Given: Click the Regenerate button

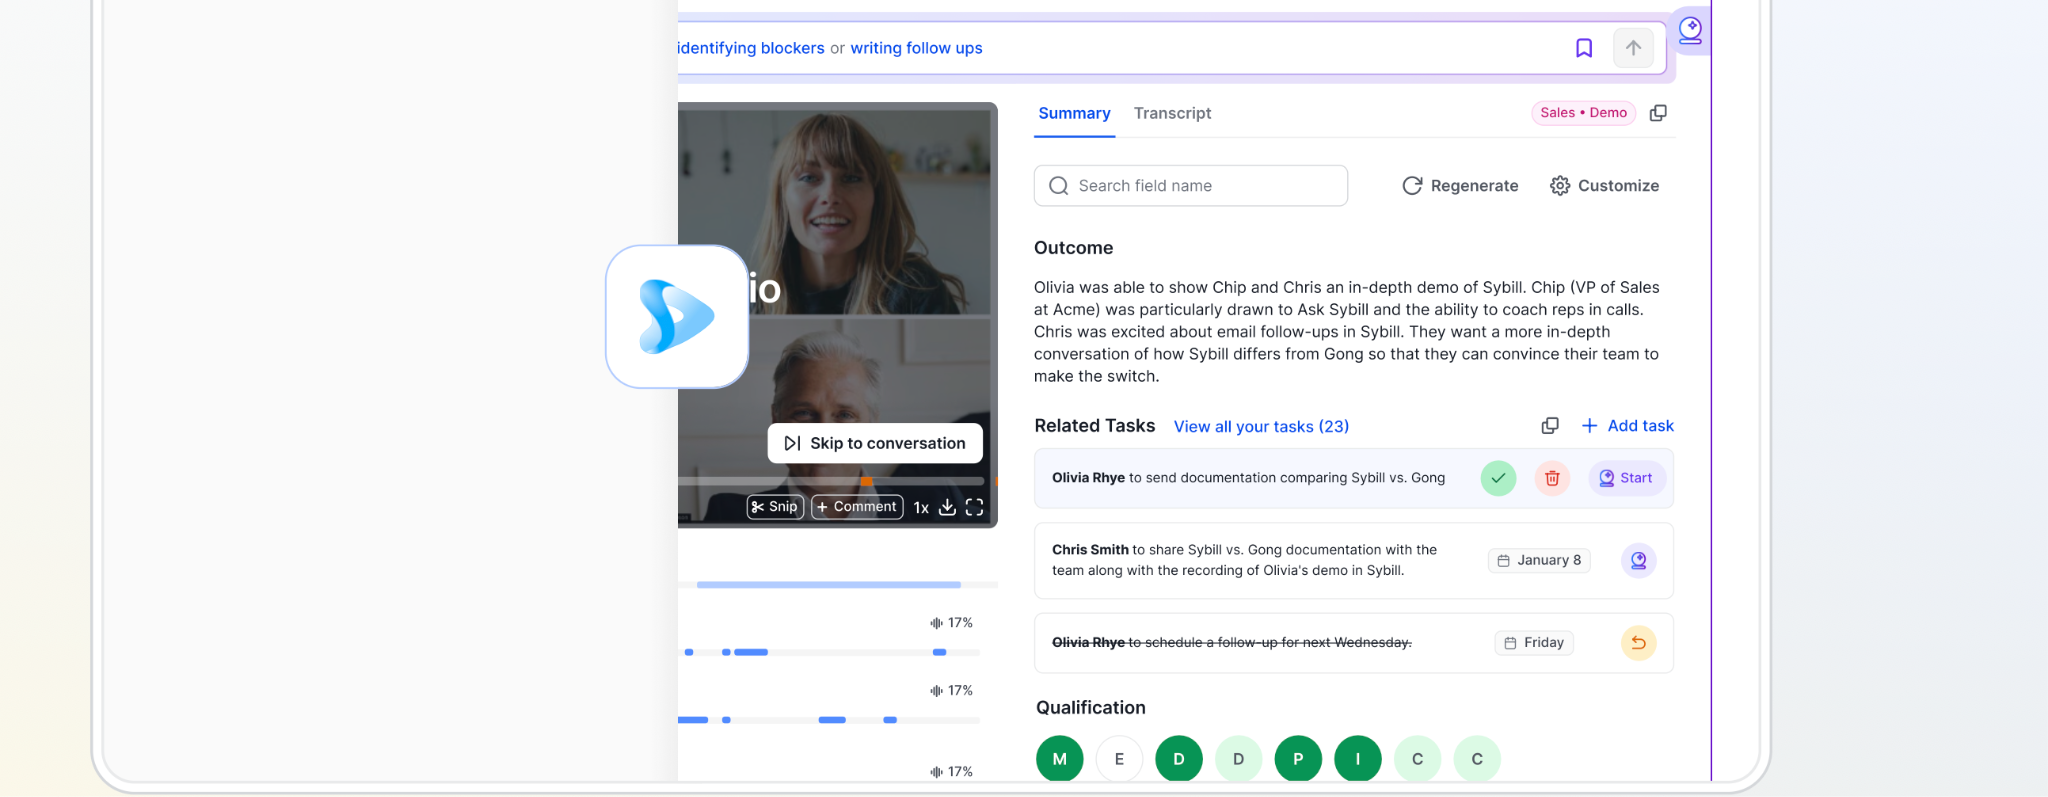Looking at the screenshot, I should coord(1460,186).
